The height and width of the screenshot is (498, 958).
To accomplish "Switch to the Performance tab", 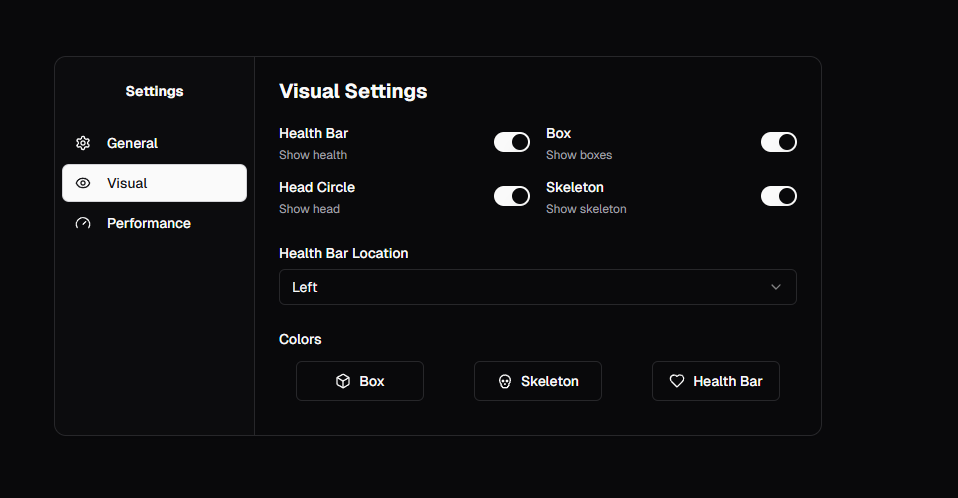I will (155, 224).
